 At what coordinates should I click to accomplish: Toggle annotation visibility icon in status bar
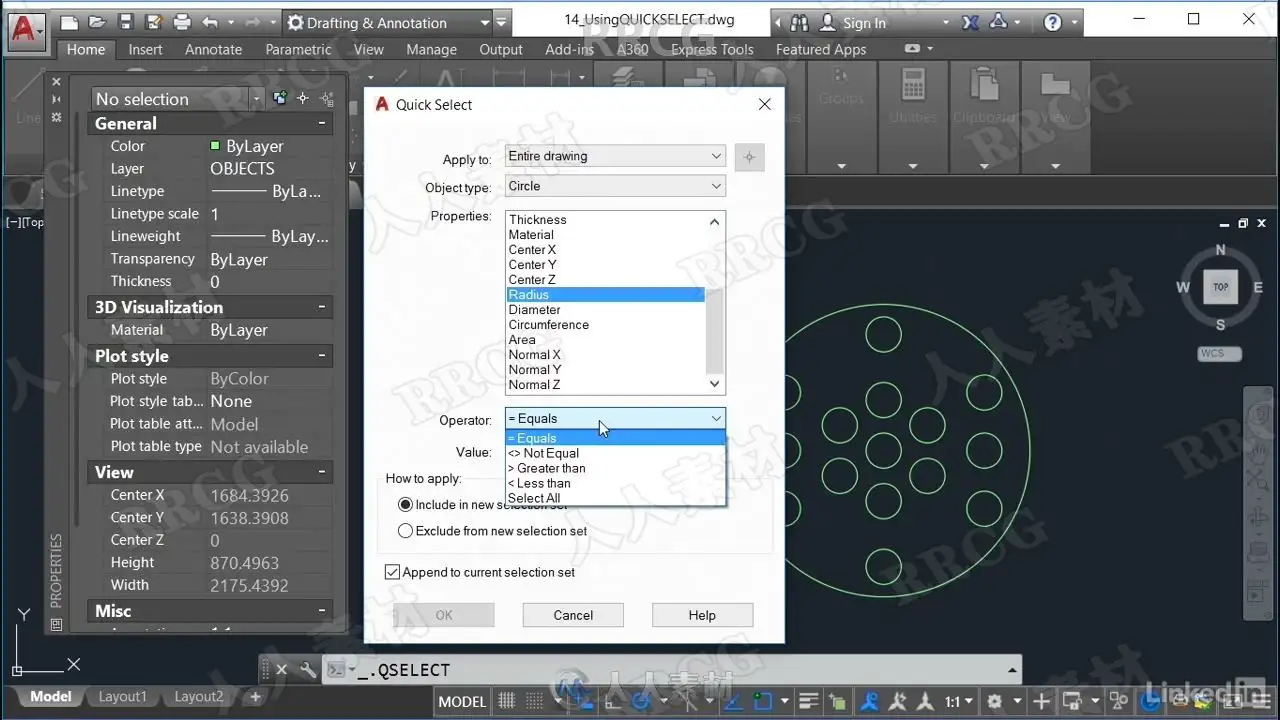[x=868, y=702]
